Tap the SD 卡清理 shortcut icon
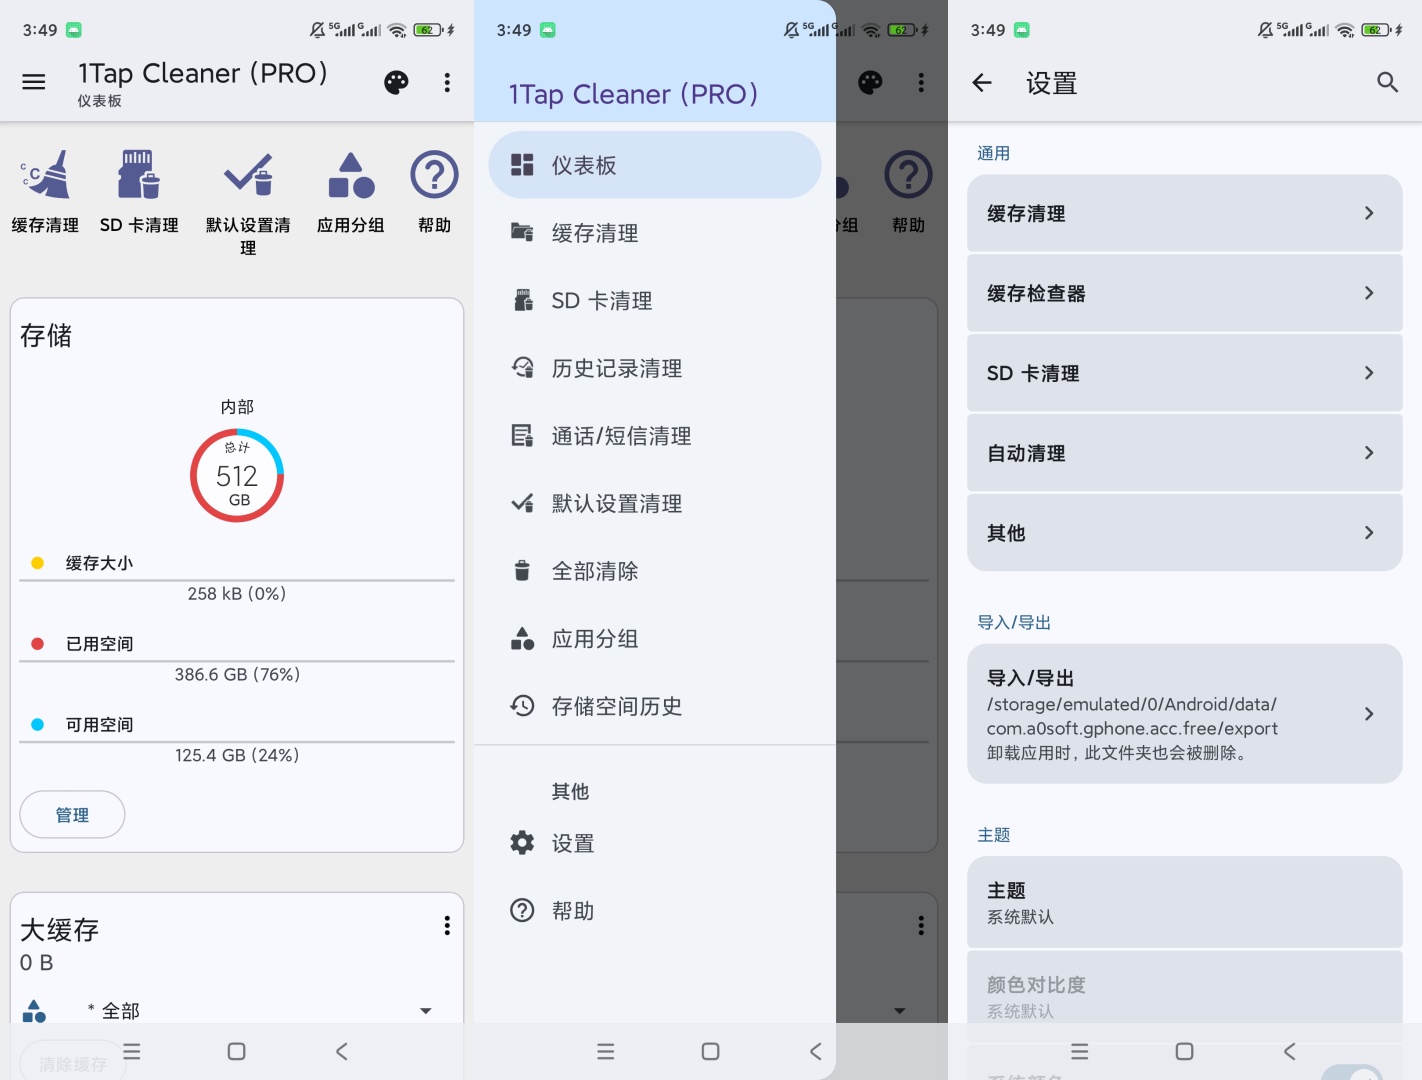The image size is (1422, 1080). tap(139, 175)
